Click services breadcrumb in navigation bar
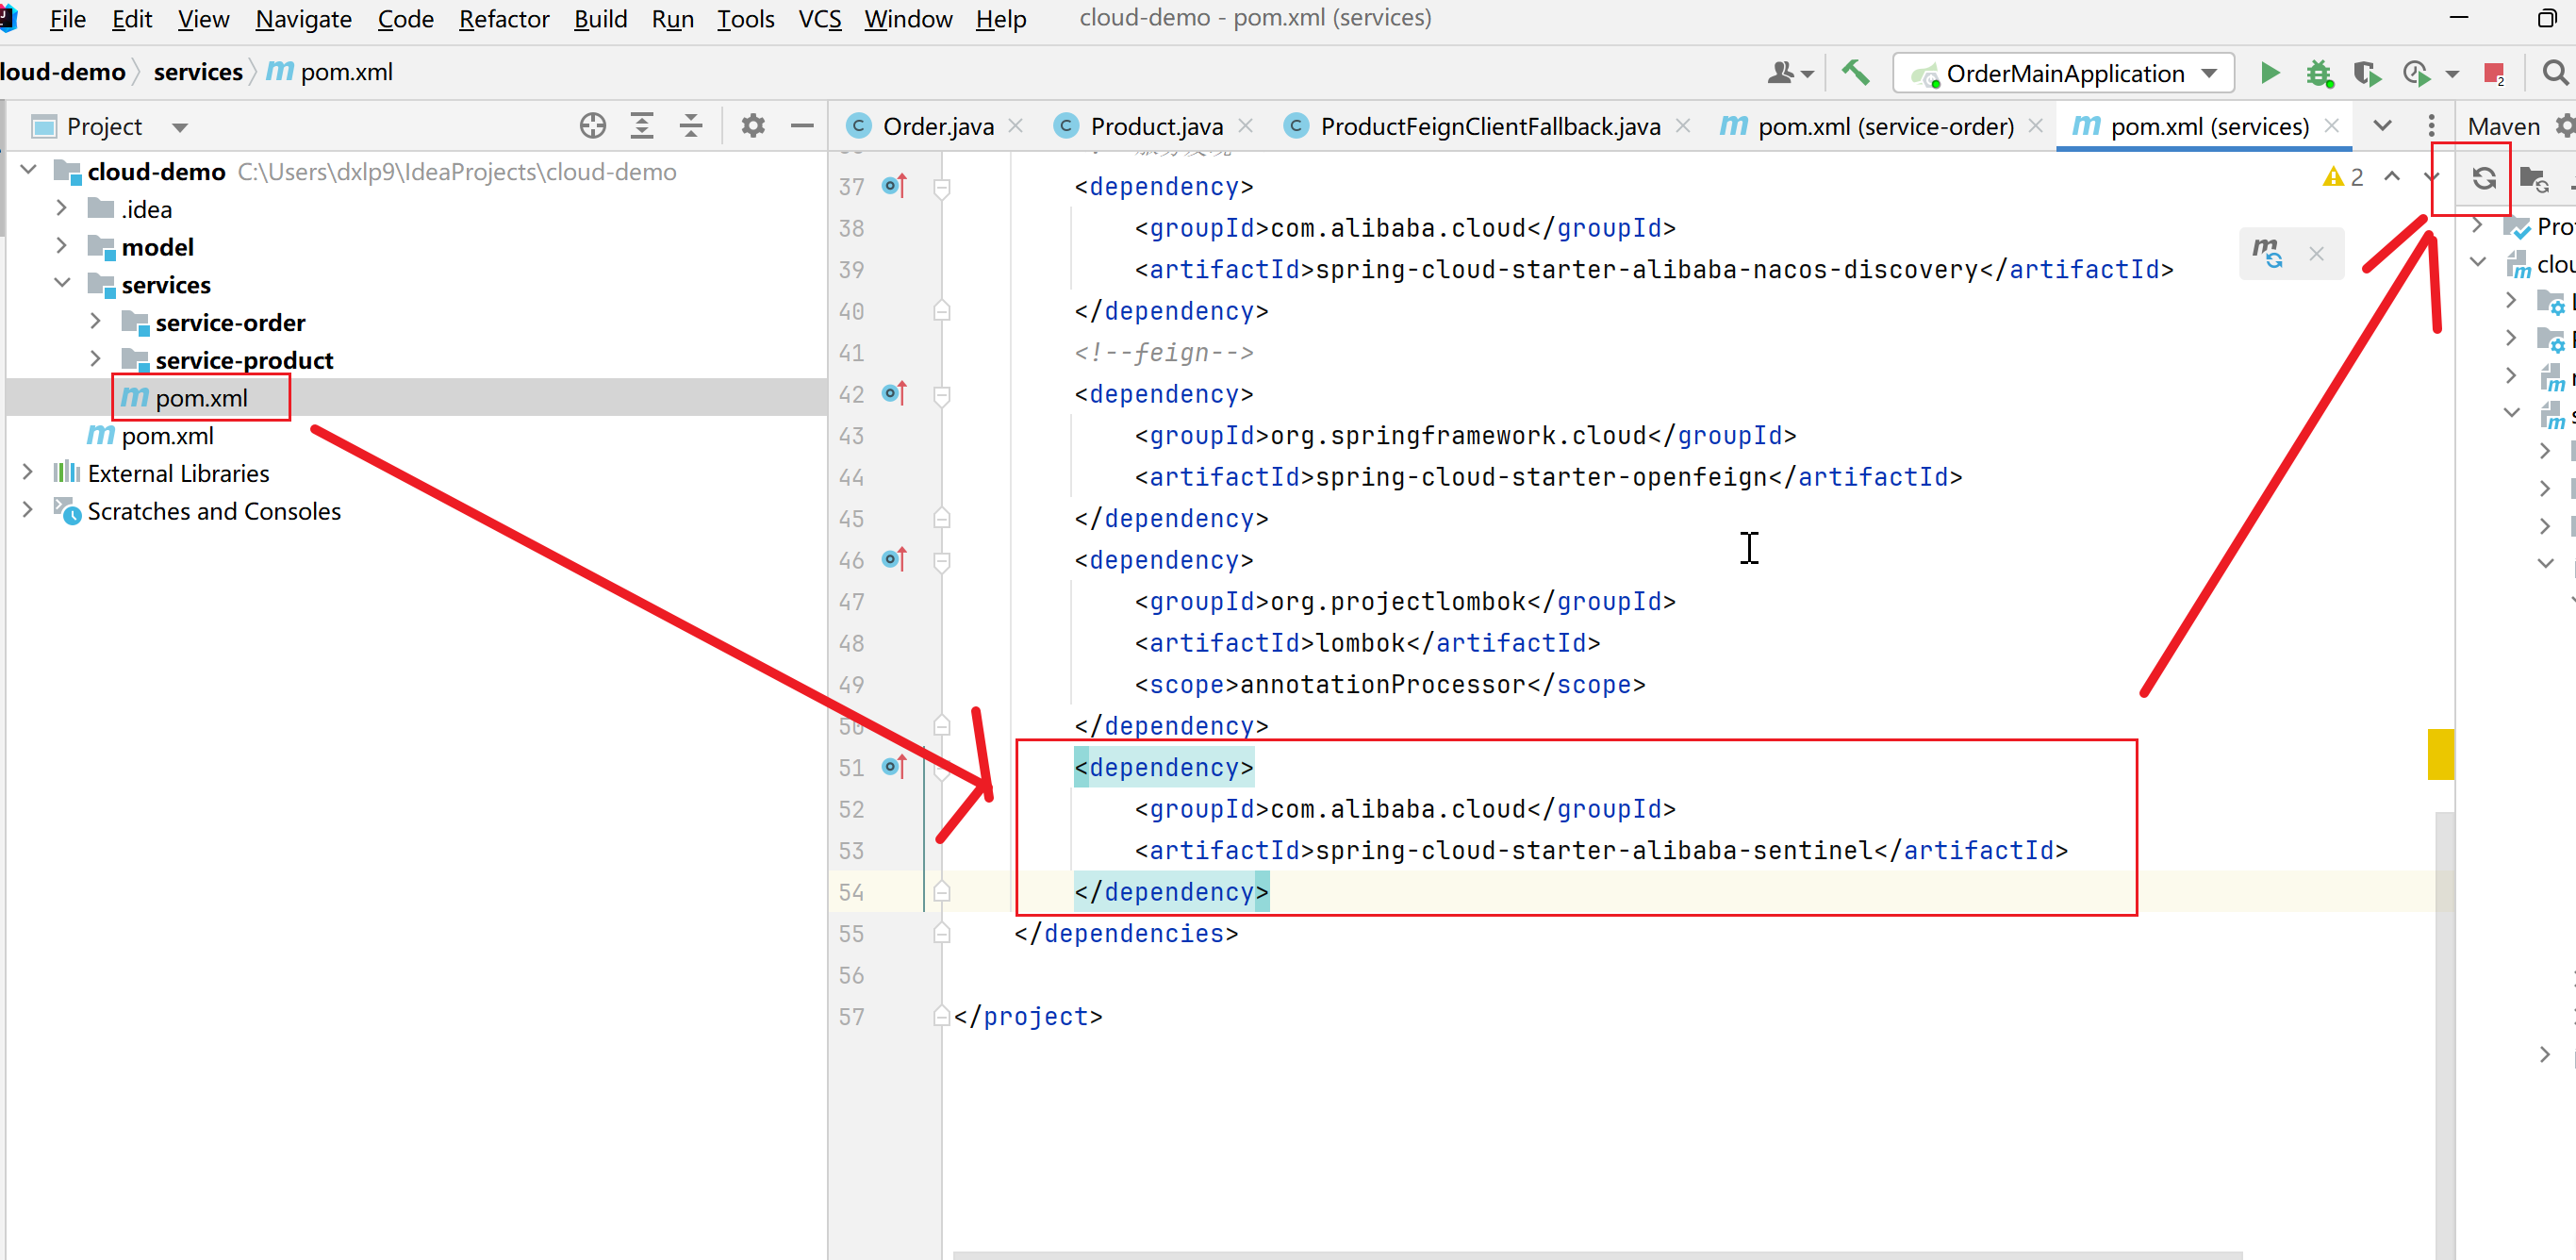The height and width of the screenshot is (1260, 2576). 197,72
